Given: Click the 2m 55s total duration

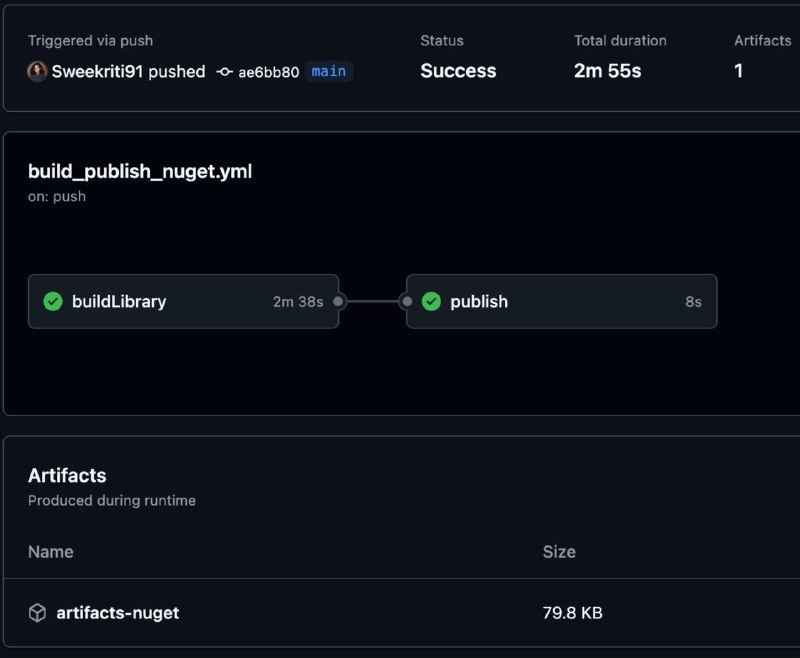Looking at the screenshot, I should (608, 71).
